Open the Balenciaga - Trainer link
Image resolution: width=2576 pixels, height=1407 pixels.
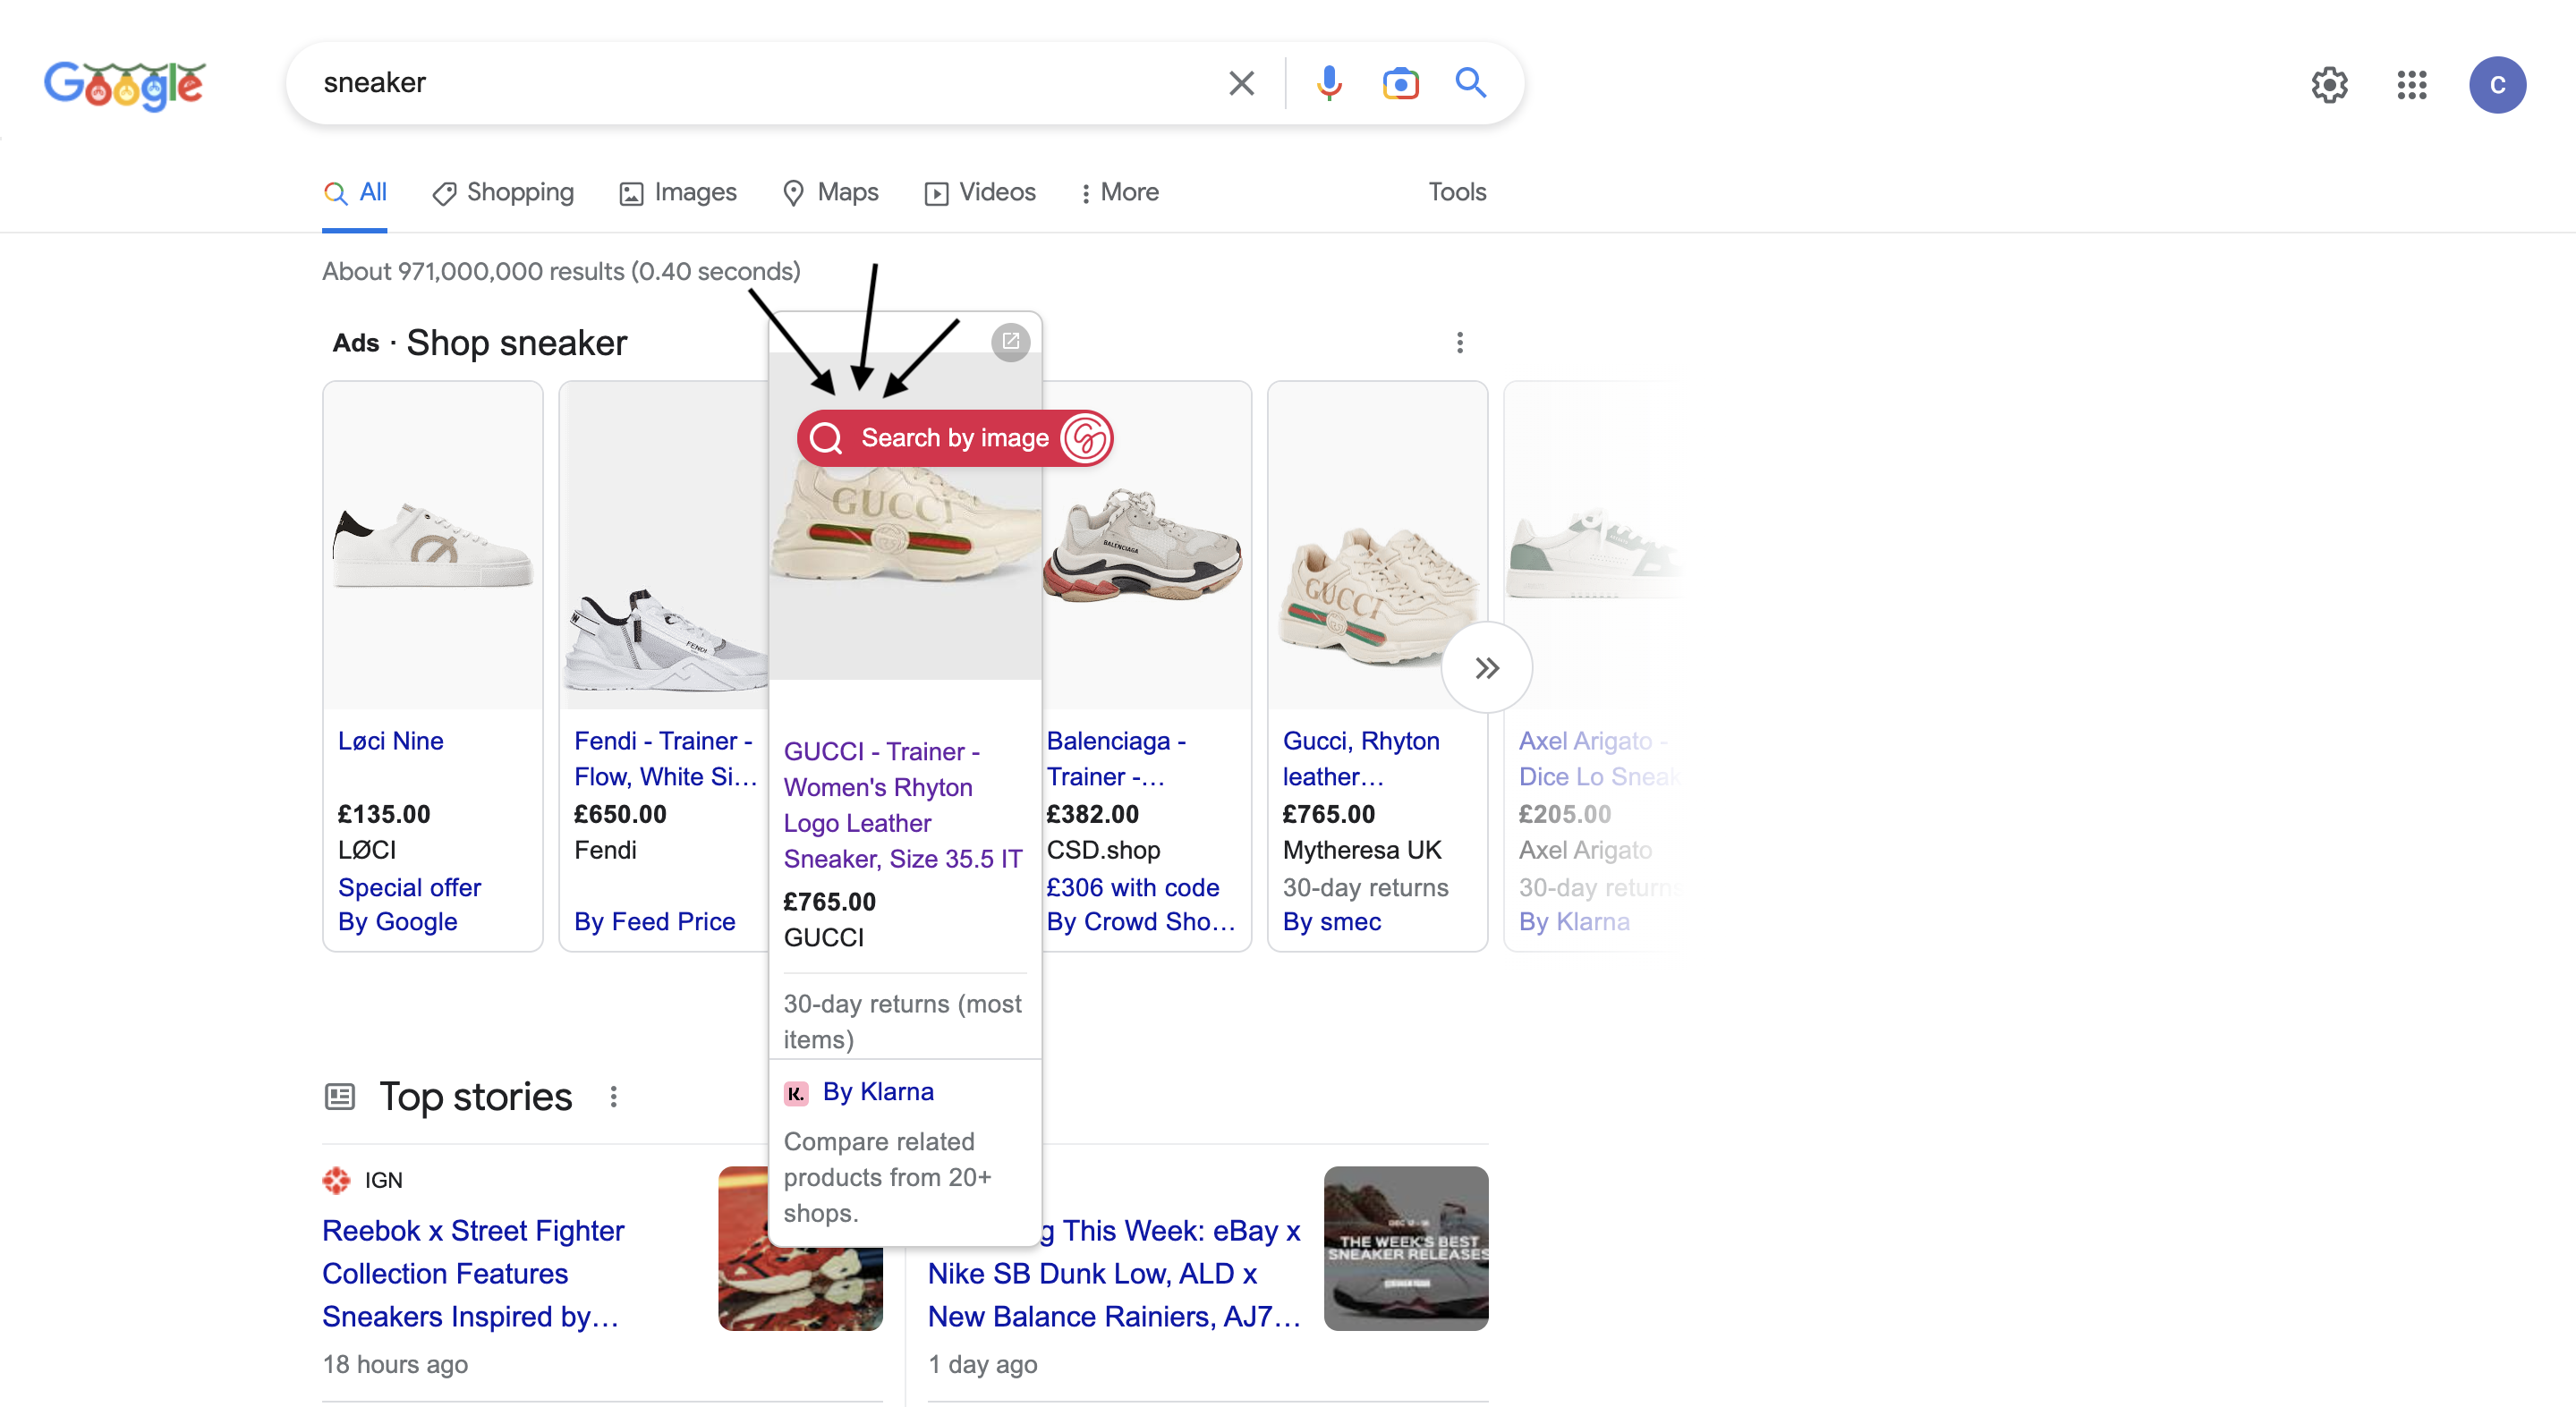pos(1116,759)
